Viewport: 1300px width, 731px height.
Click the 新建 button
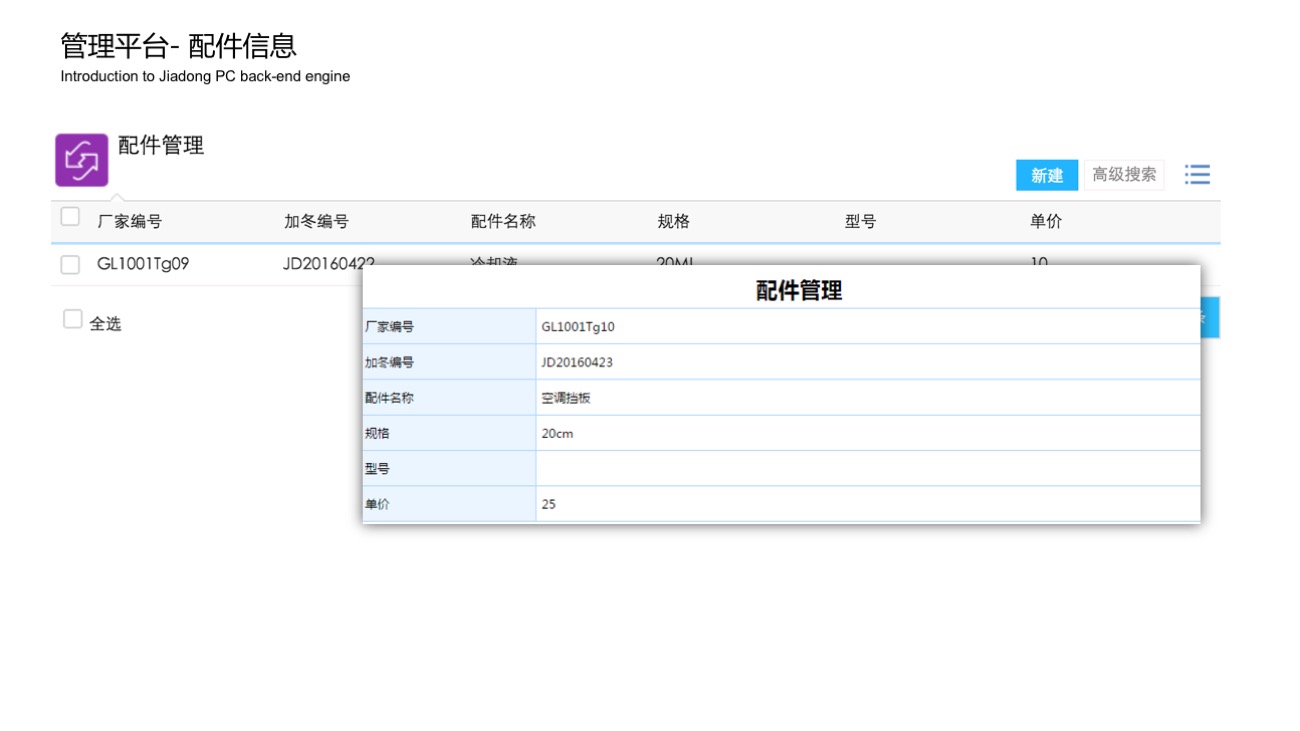point(1046,175)
